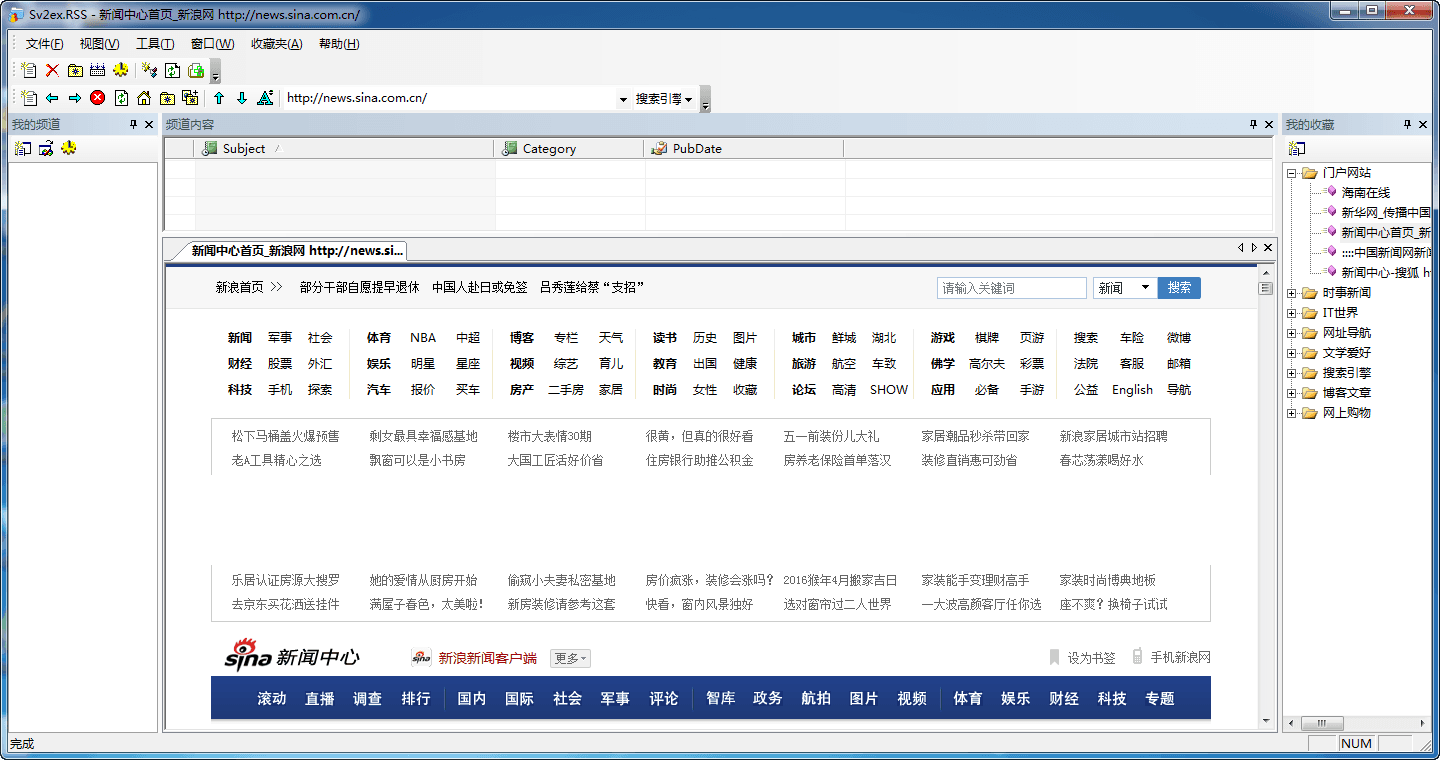The width and height of the screenshot is (1440, 760).
Task: Click the red X delete icon
Action: point(52,70)
